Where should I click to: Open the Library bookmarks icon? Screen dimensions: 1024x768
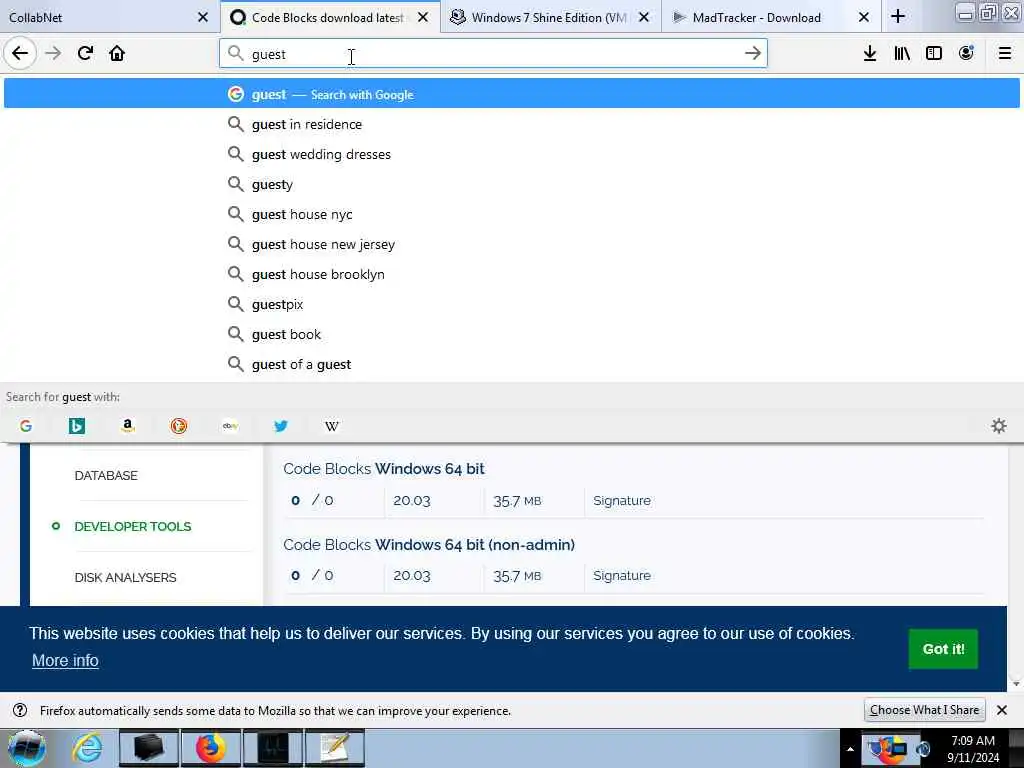pyautogui.click(x=902, y=54)
